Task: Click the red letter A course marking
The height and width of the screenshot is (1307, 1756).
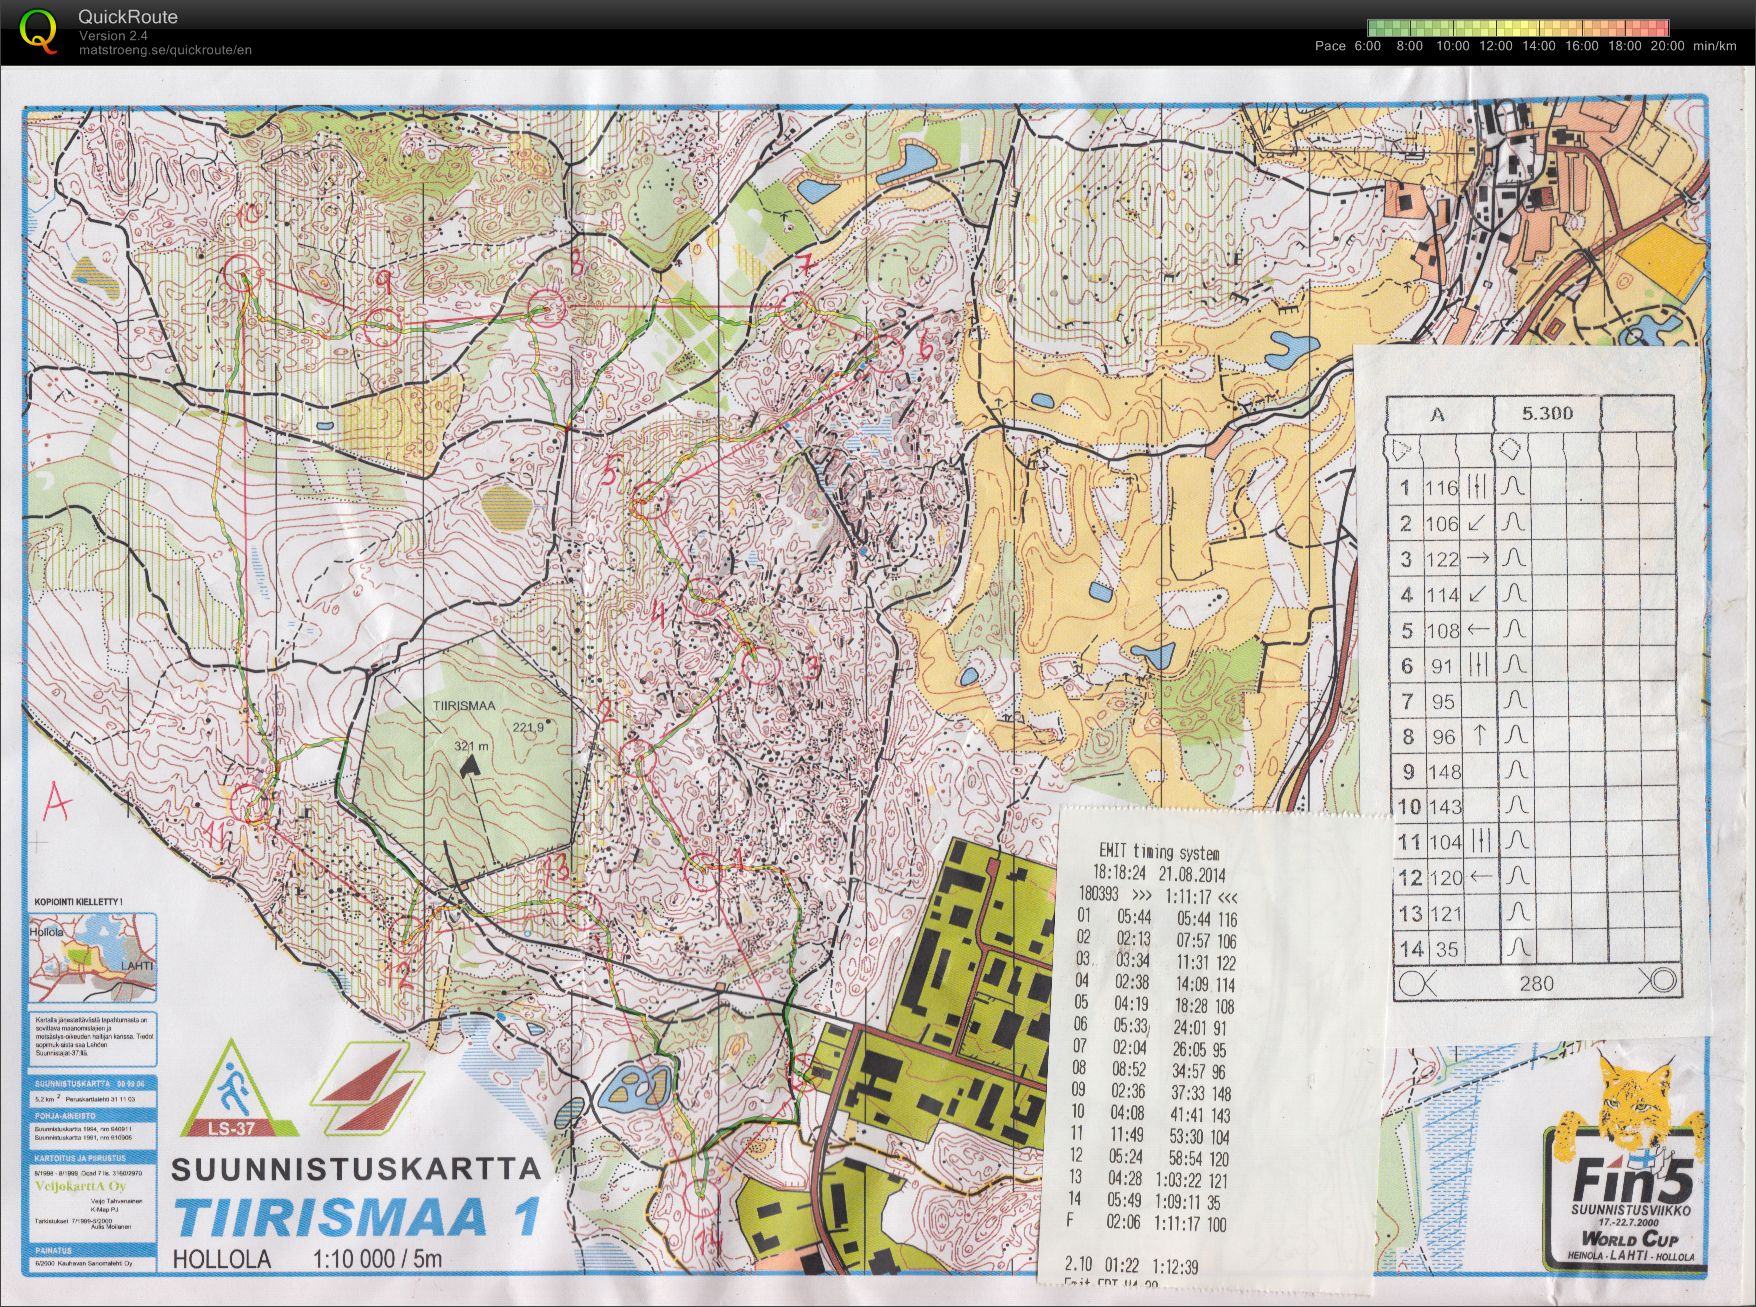Action: pyautogui.click(x=56, y=803)
